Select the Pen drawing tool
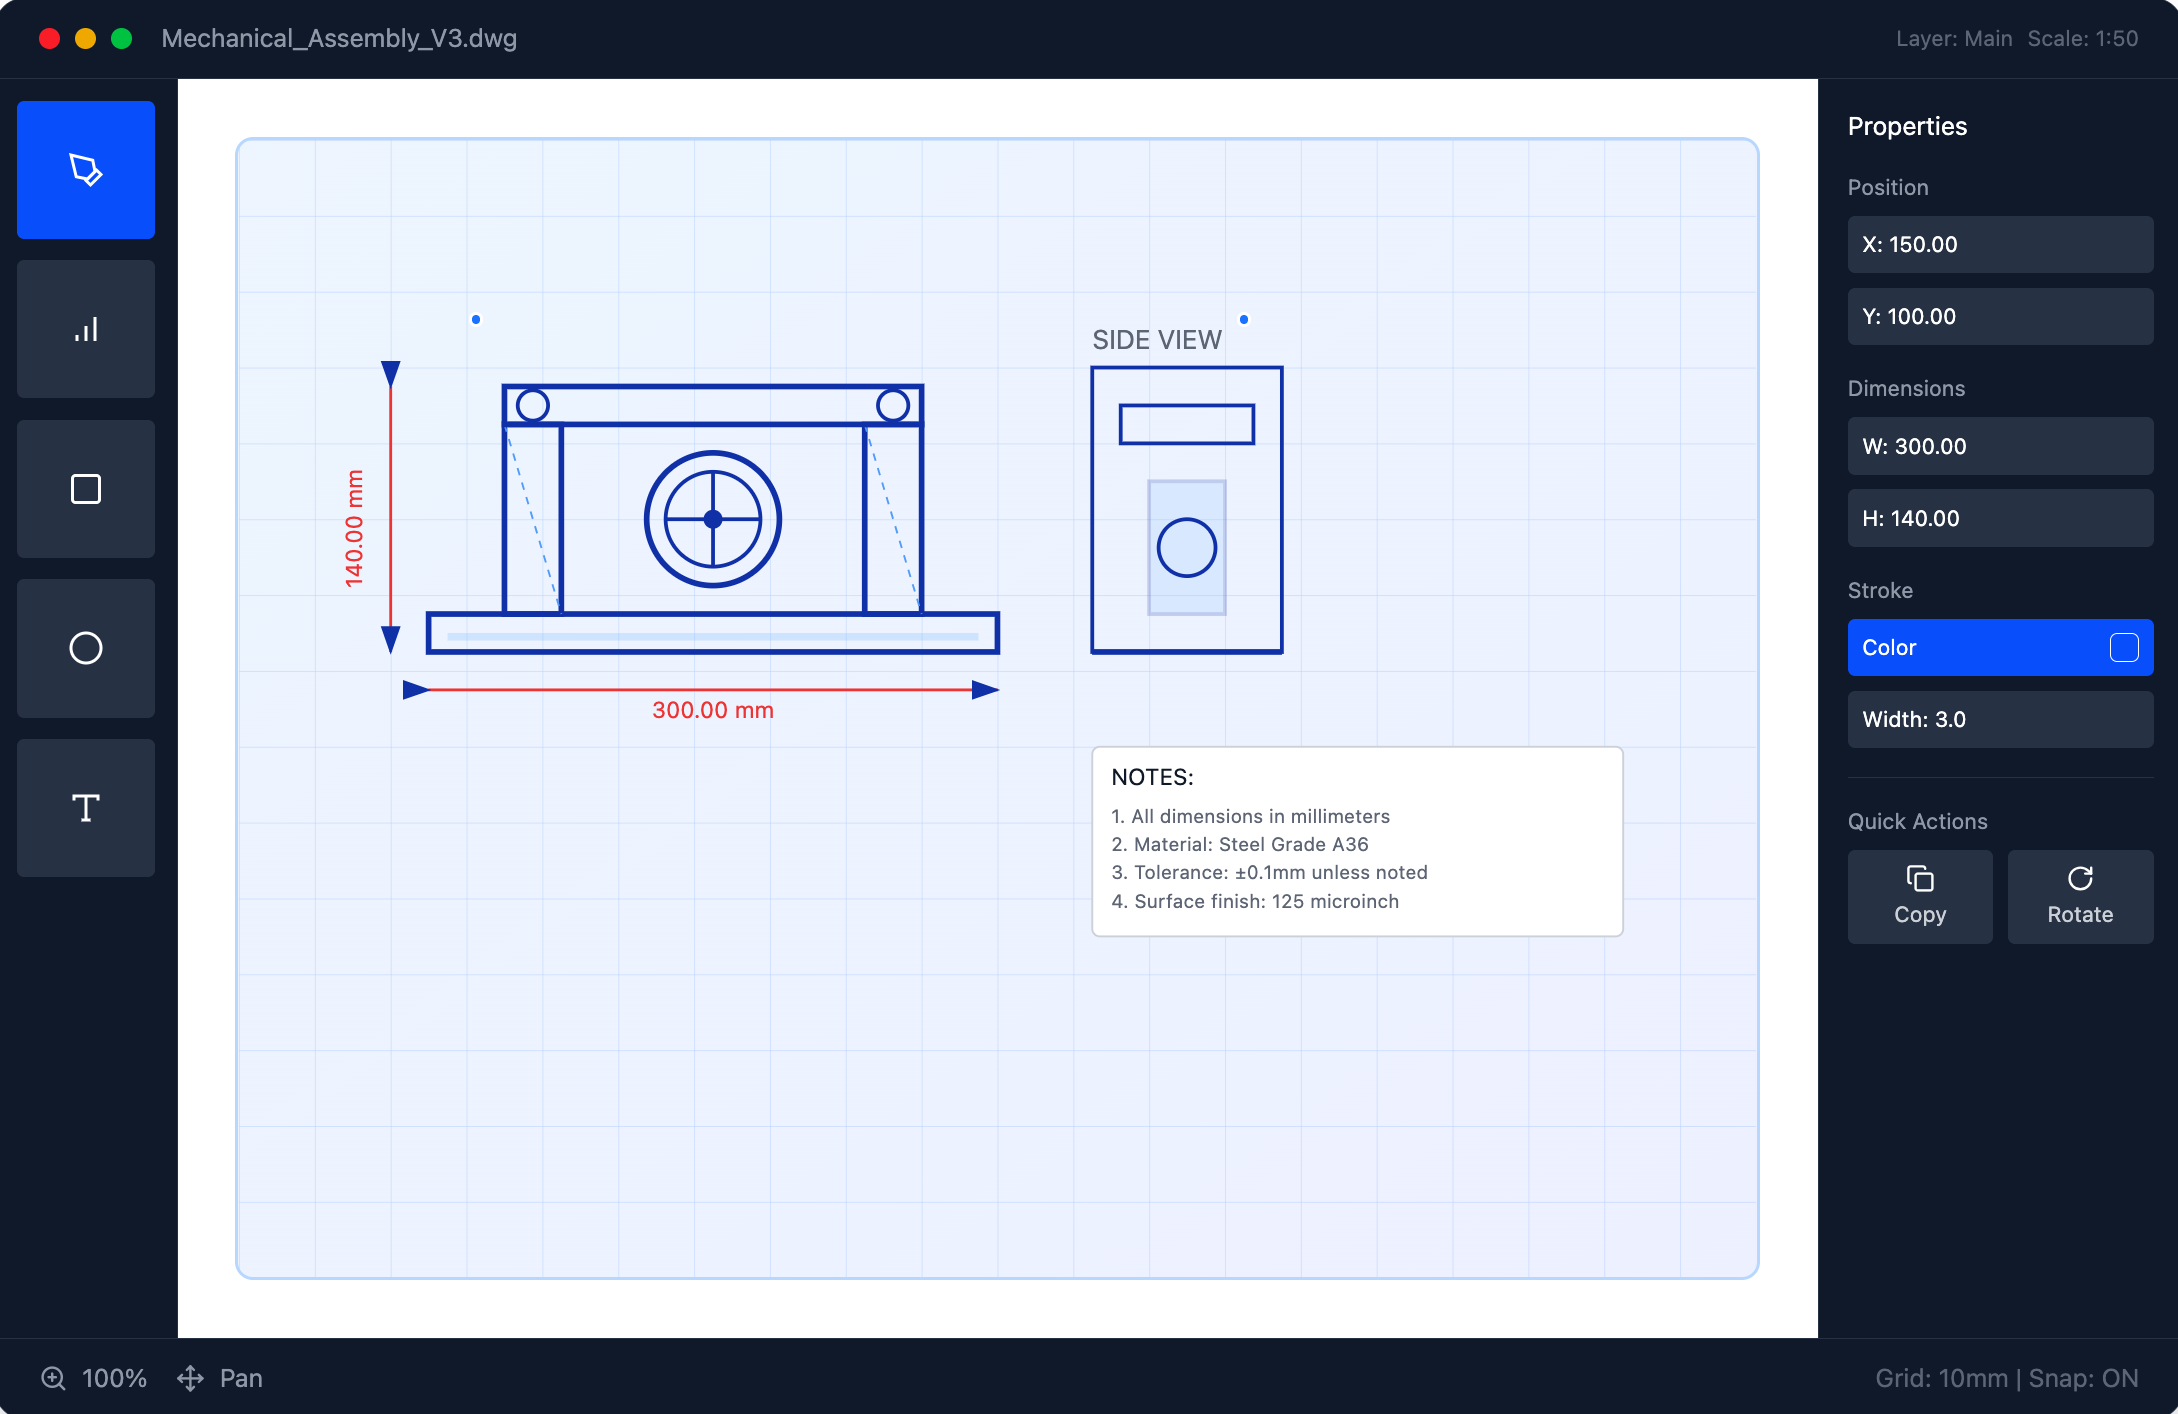This screenshot has width=2178, height=1414. click(86, 170)
